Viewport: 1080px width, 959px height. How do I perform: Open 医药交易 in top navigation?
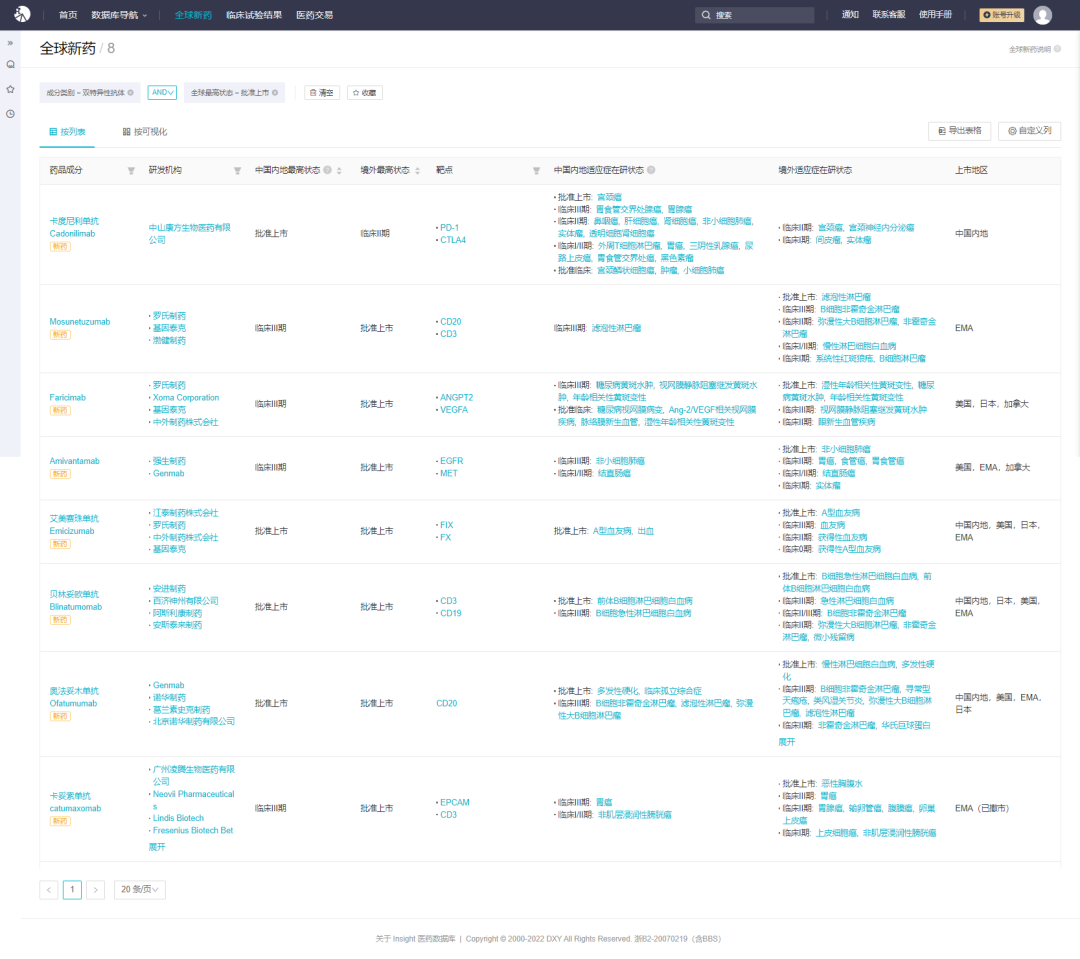point(315,14)
